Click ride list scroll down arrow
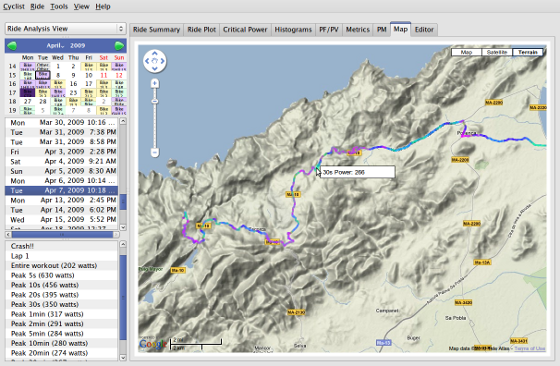Image resolution: width=560 pixels, height=366 pixels. tap(123, 227)
